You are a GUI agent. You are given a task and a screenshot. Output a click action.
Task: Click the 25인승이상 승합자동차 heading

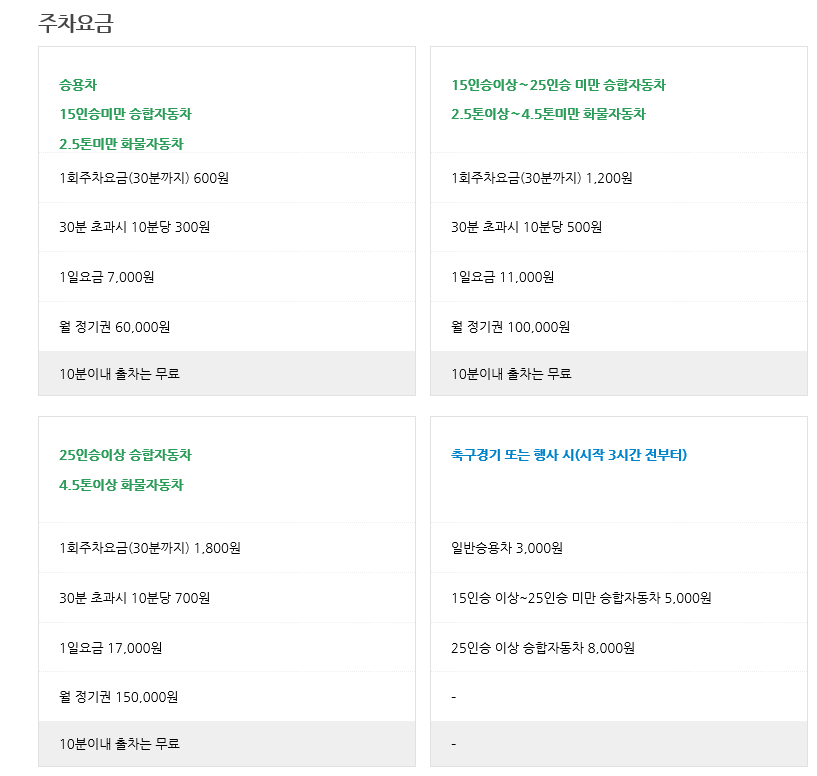pos(125,455)
